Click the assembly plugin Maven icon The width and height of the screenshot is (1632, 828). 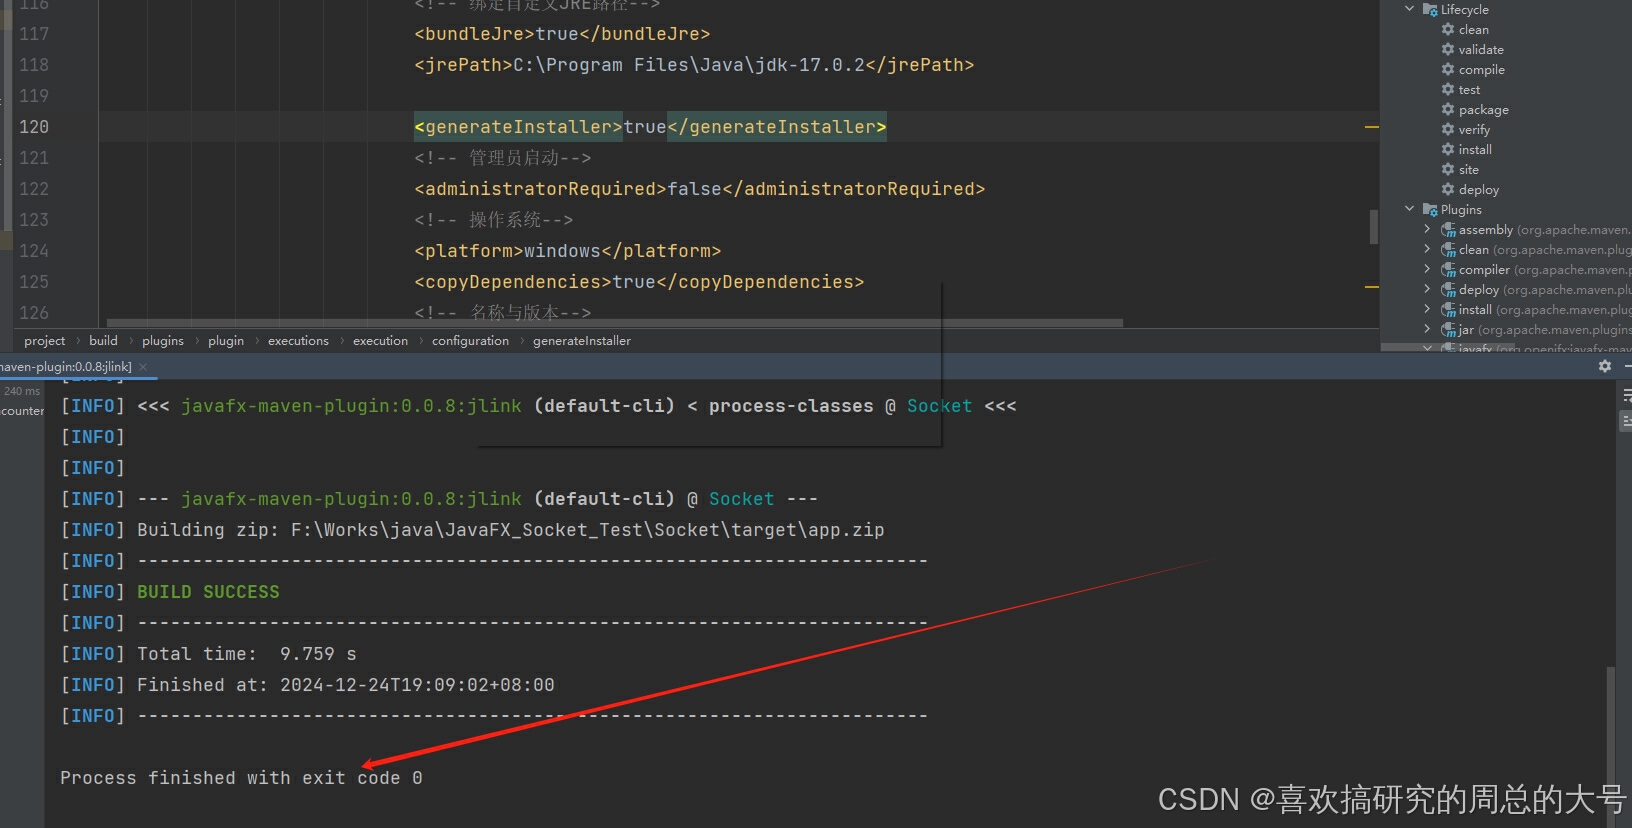click(1448, 229)
